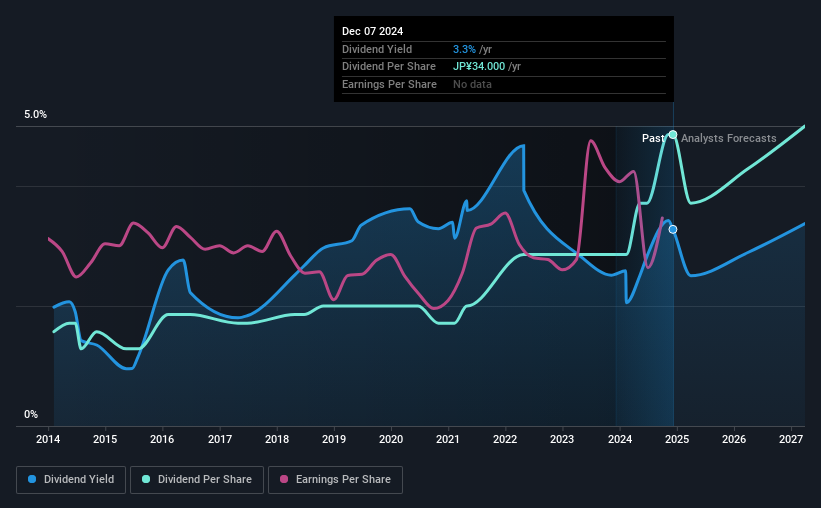
Task: Click the Analysts Forecasts label
Action: [728, 138]
